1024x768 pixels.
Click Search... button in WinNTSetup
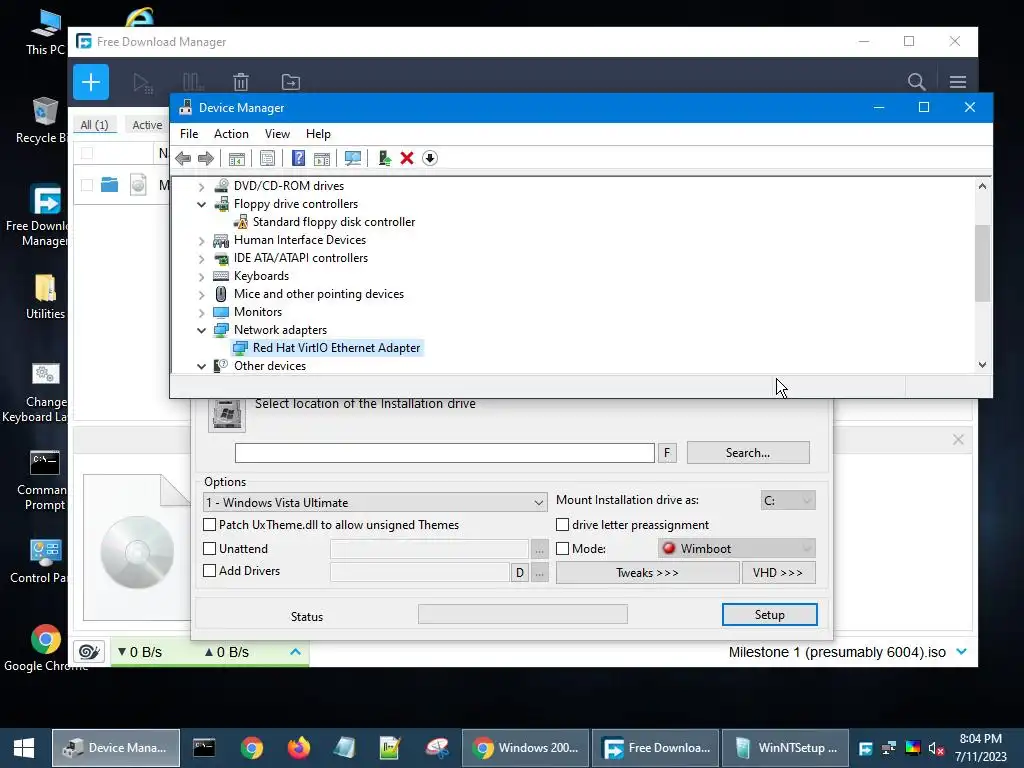(x=748, y=453)
